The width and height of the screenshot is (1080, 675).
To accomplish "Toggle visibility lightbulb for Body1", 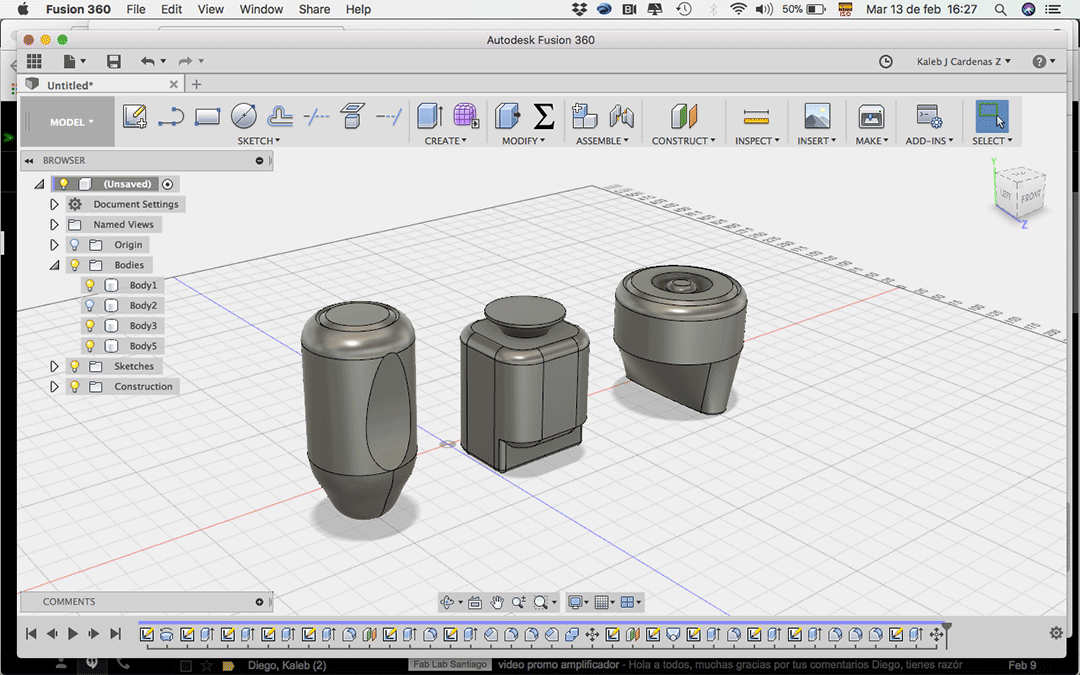I will (x=90, y=285).
